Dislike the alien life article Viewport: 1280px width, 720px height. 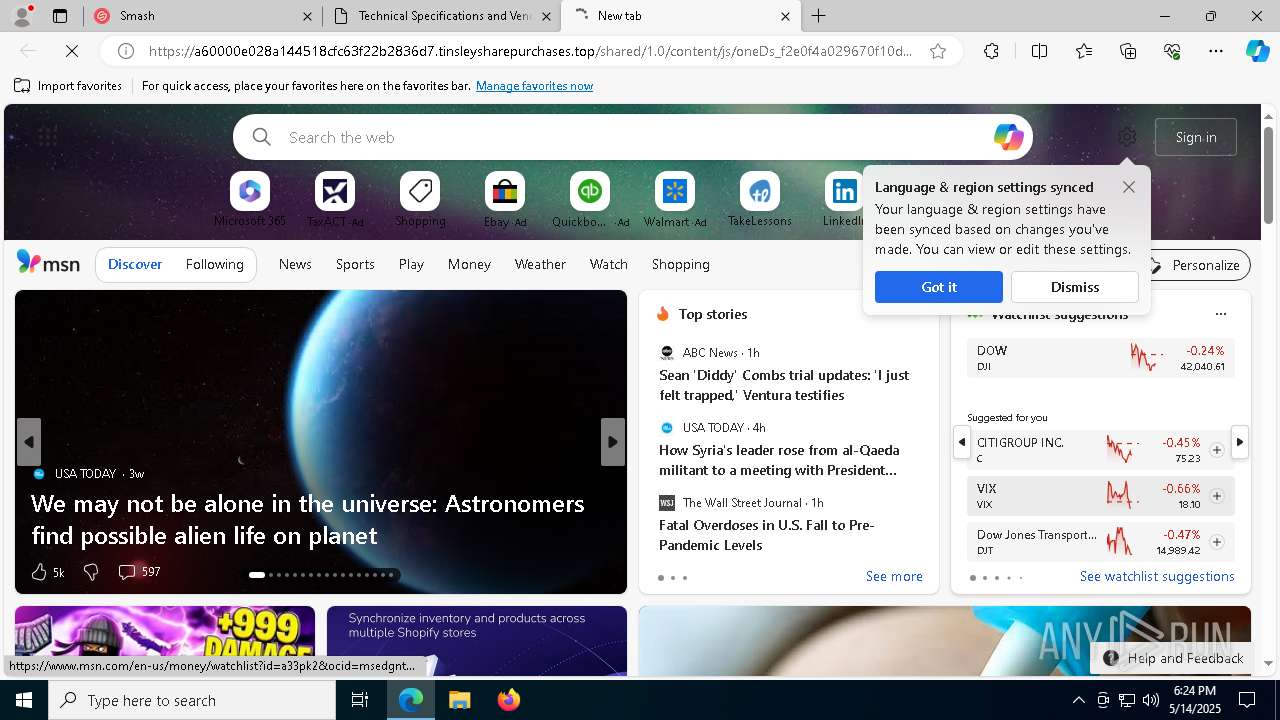pos(91,572)
